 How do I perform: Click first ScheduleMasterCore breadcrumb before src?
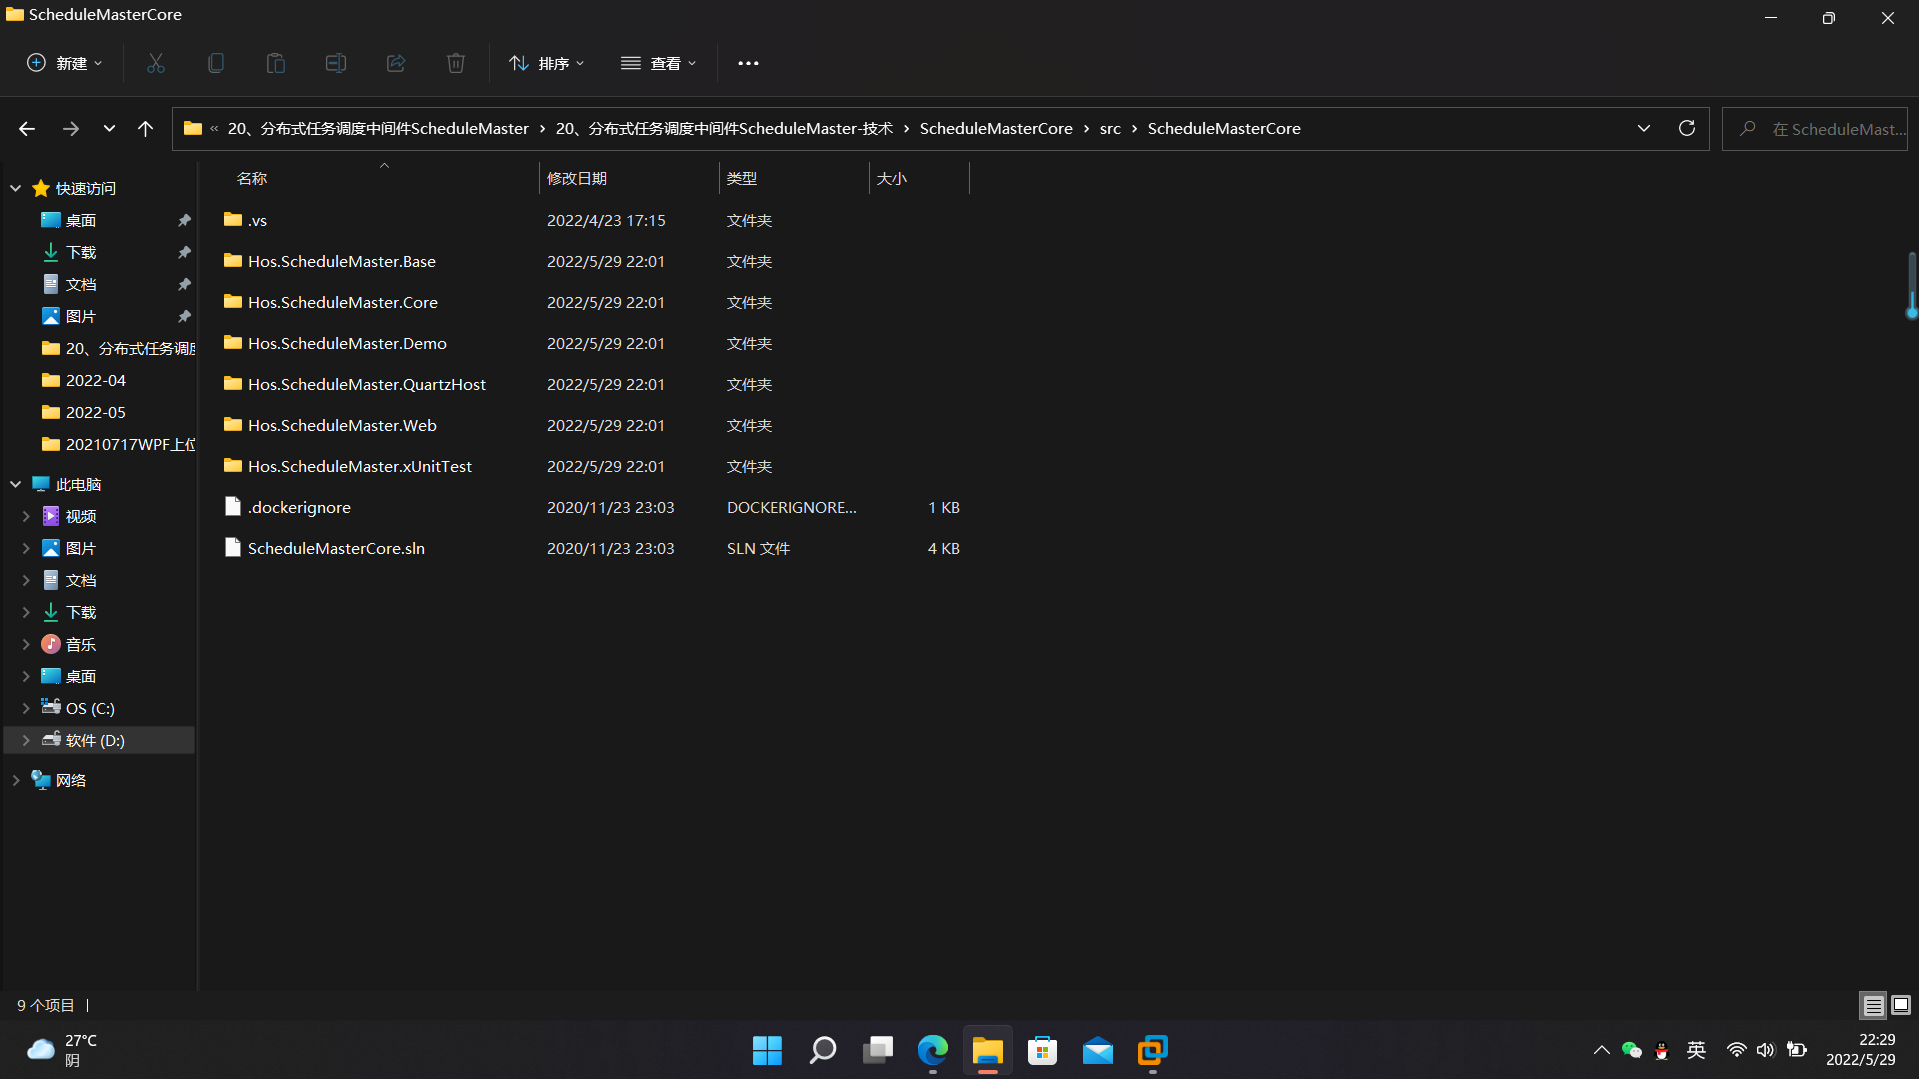996,129
